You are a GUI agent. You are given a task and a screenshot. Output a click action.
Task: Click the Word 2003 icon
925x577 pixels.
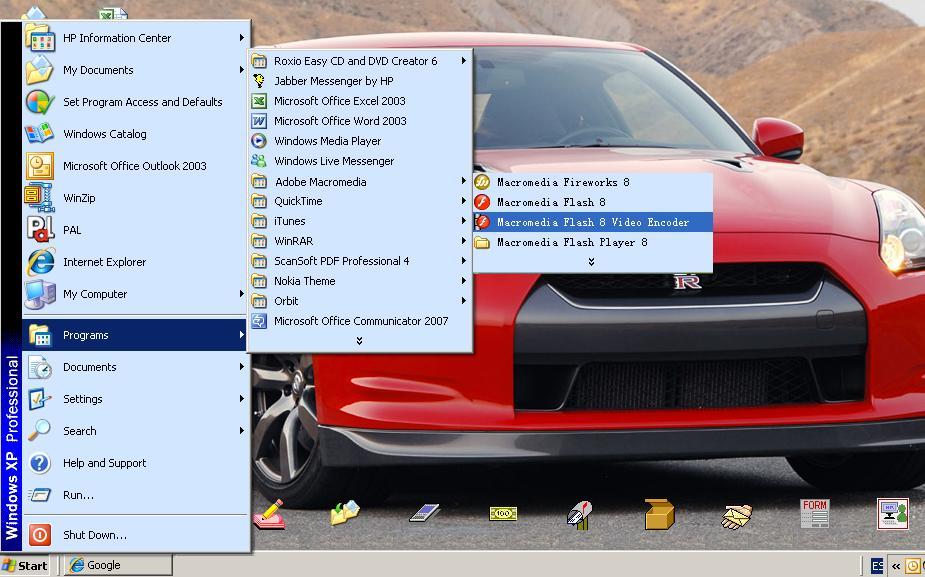pos(259,121)
